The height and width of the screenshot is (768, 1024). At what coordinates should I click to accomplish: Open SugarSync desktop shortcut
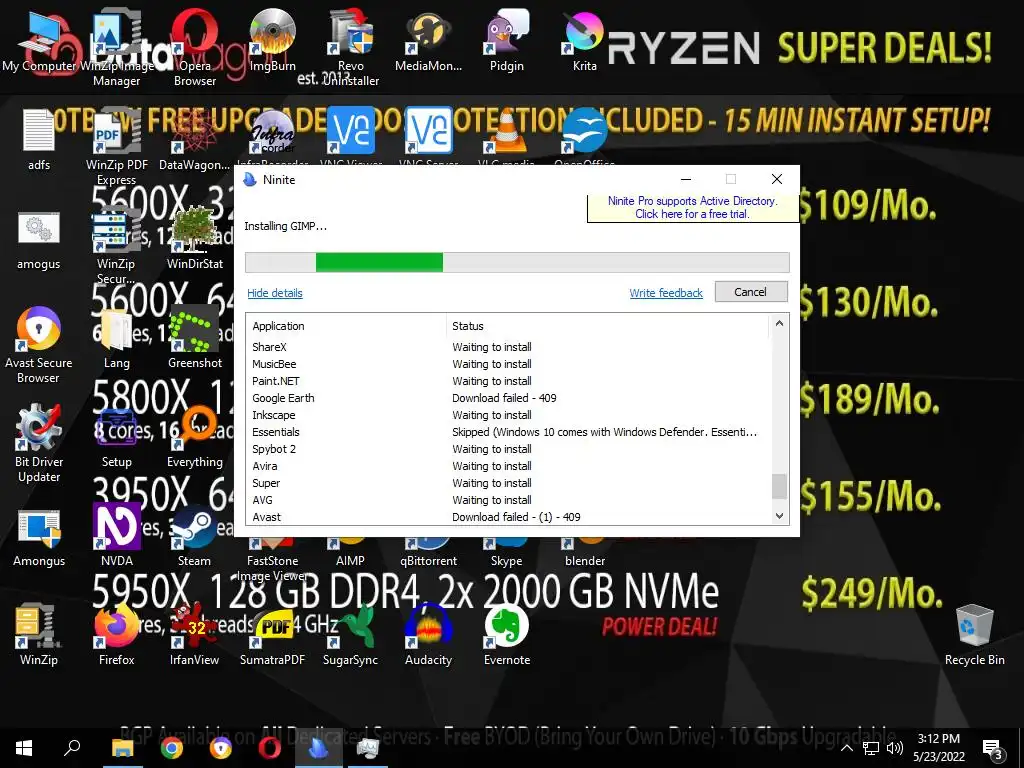(x=351, y=634)
